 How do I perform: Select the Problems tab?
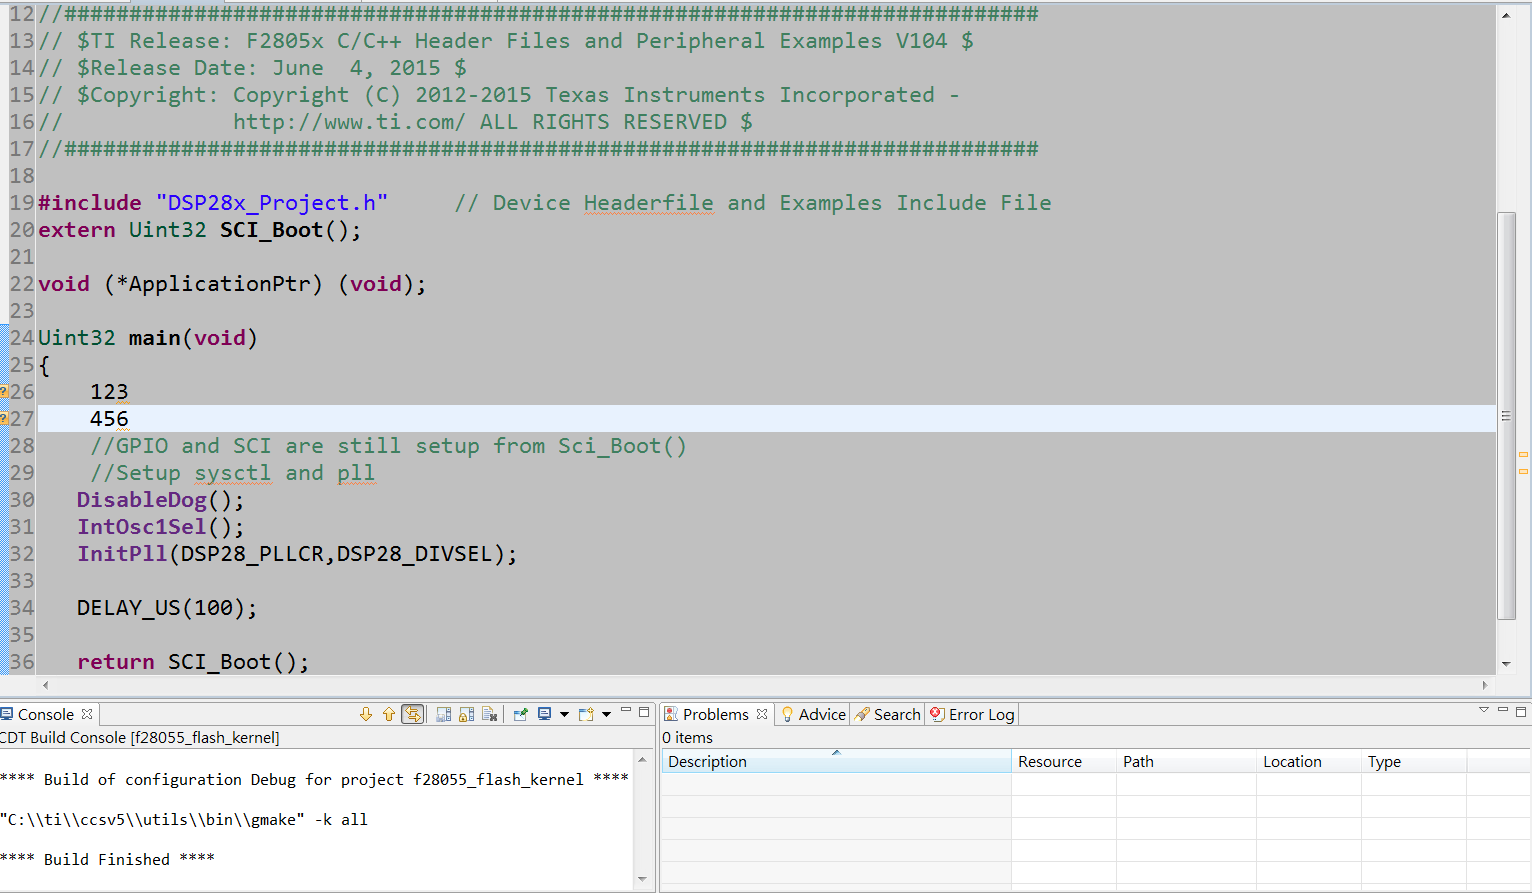pyautogui.click(x=716, y=714)
